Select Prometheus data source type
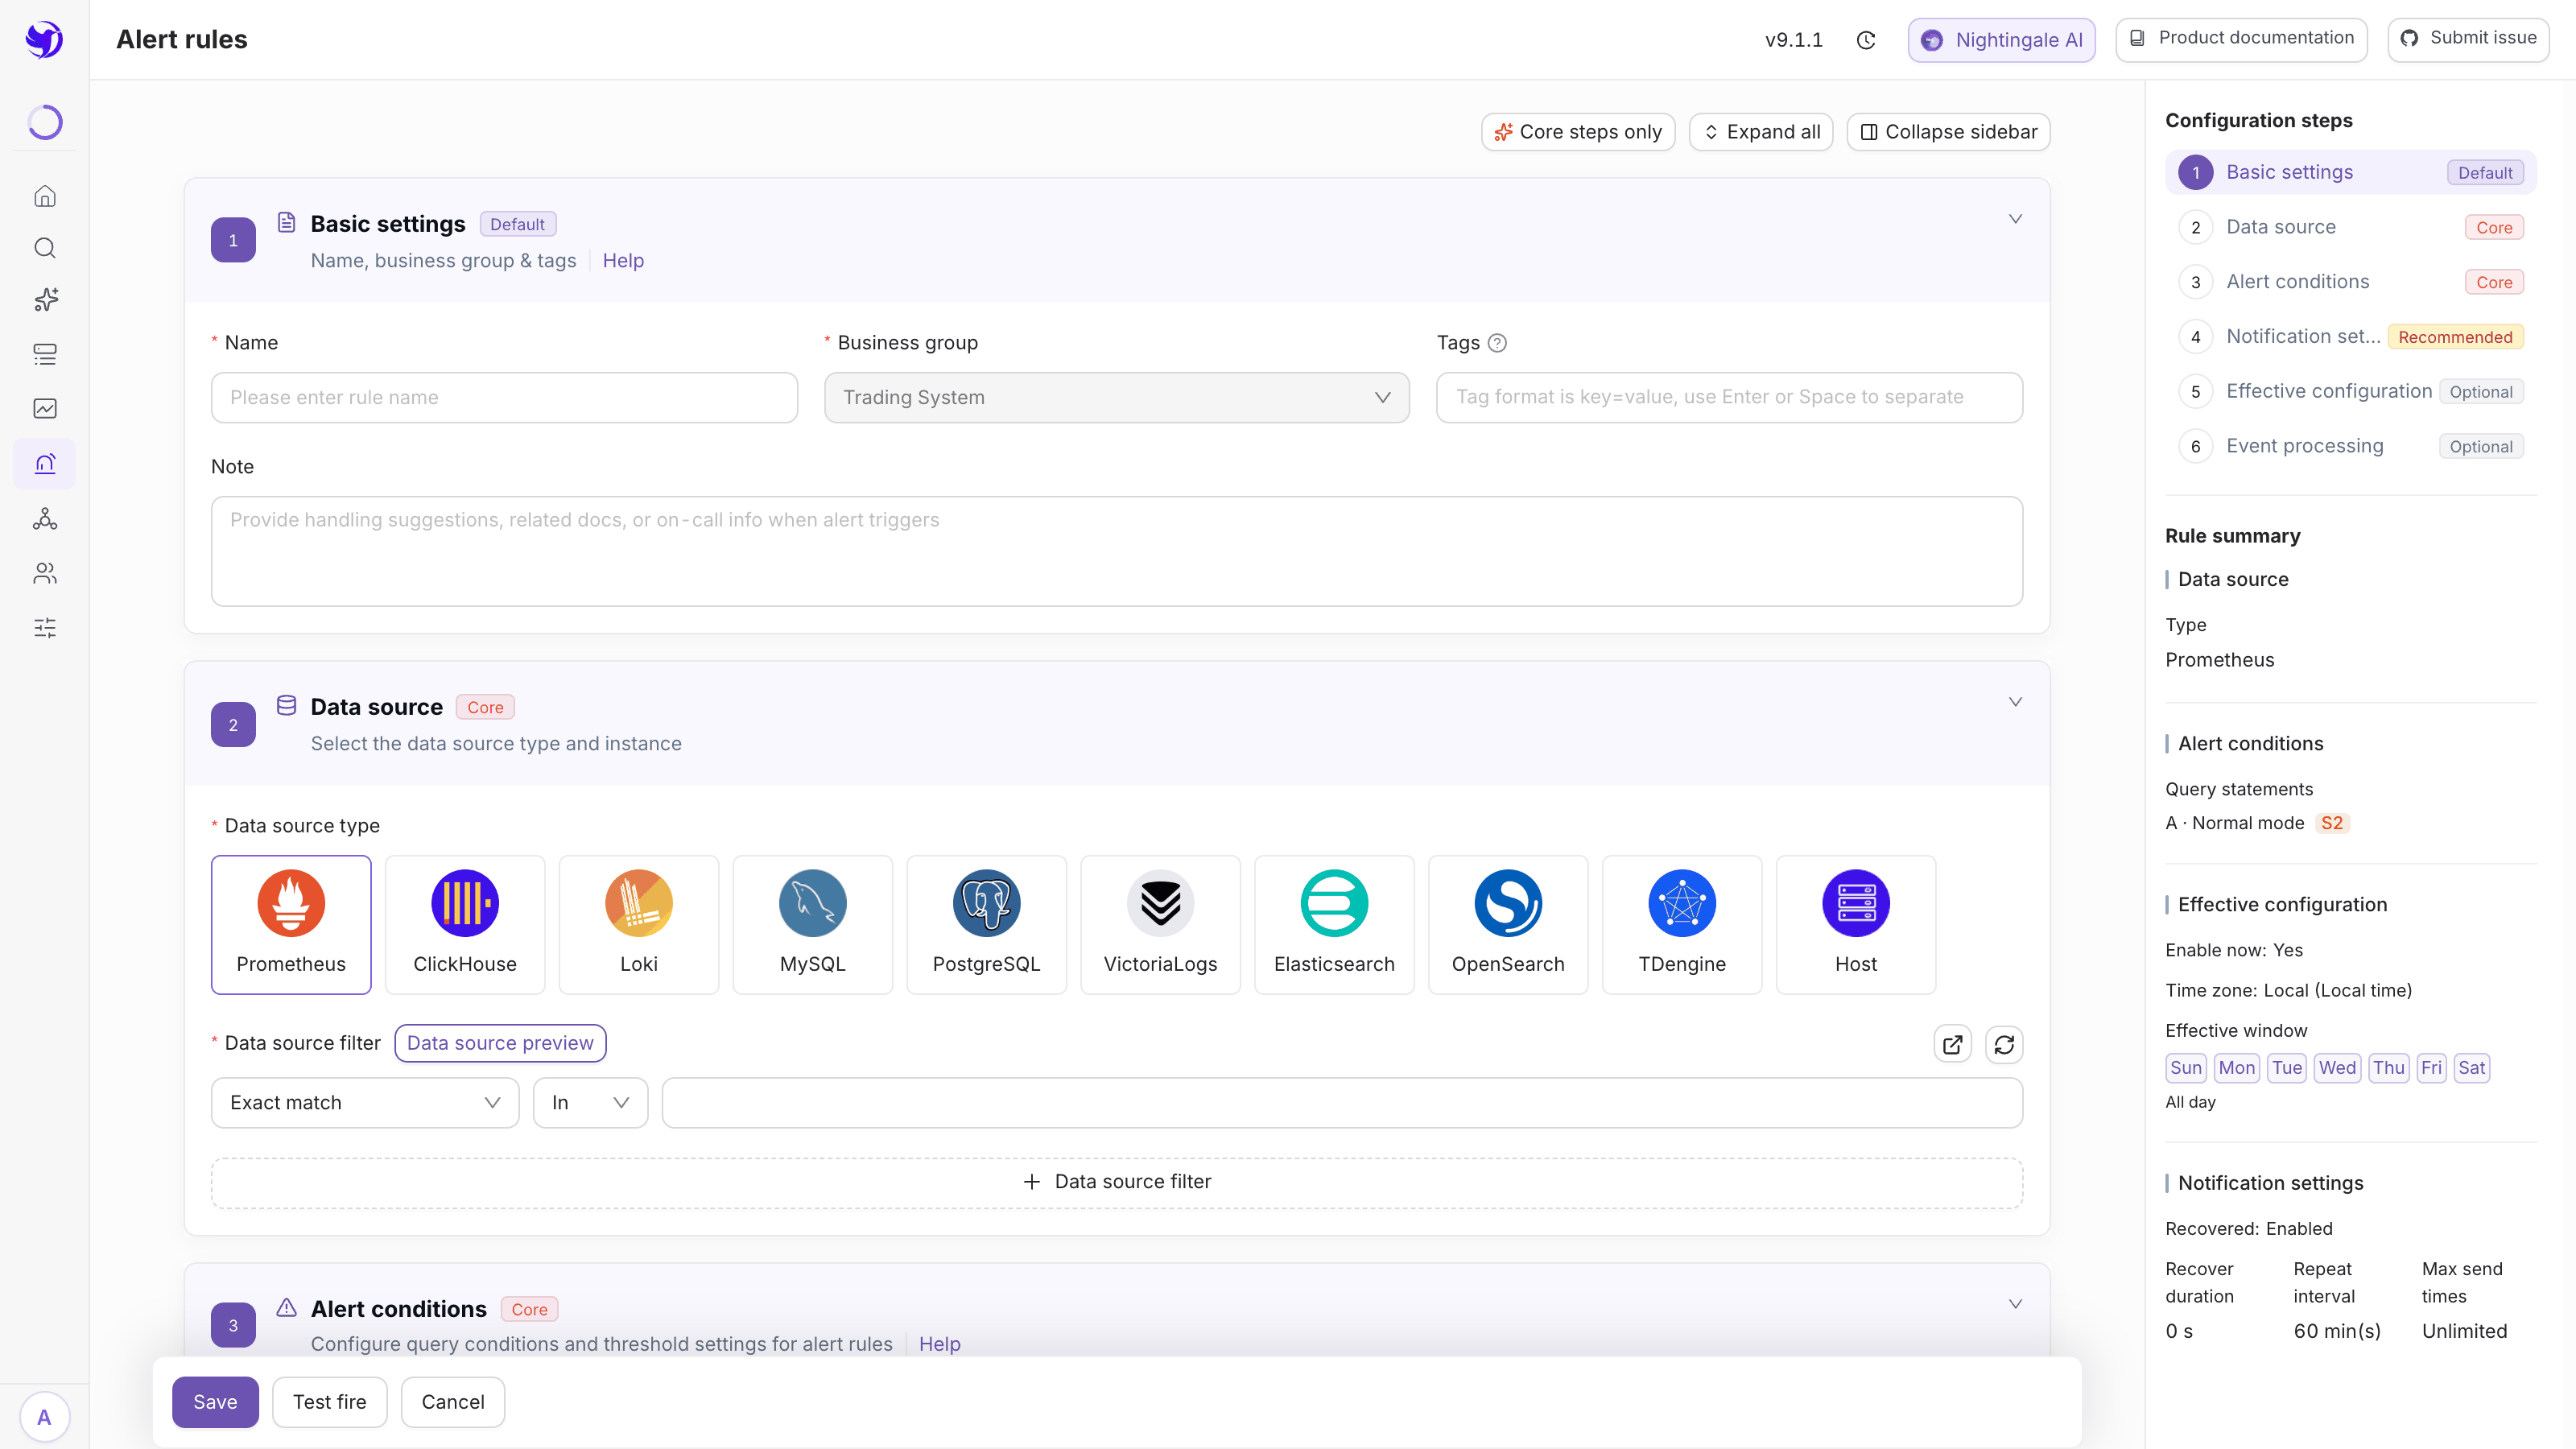Viewport: 2576px width, 1449px height. click(x=291, y=925)
